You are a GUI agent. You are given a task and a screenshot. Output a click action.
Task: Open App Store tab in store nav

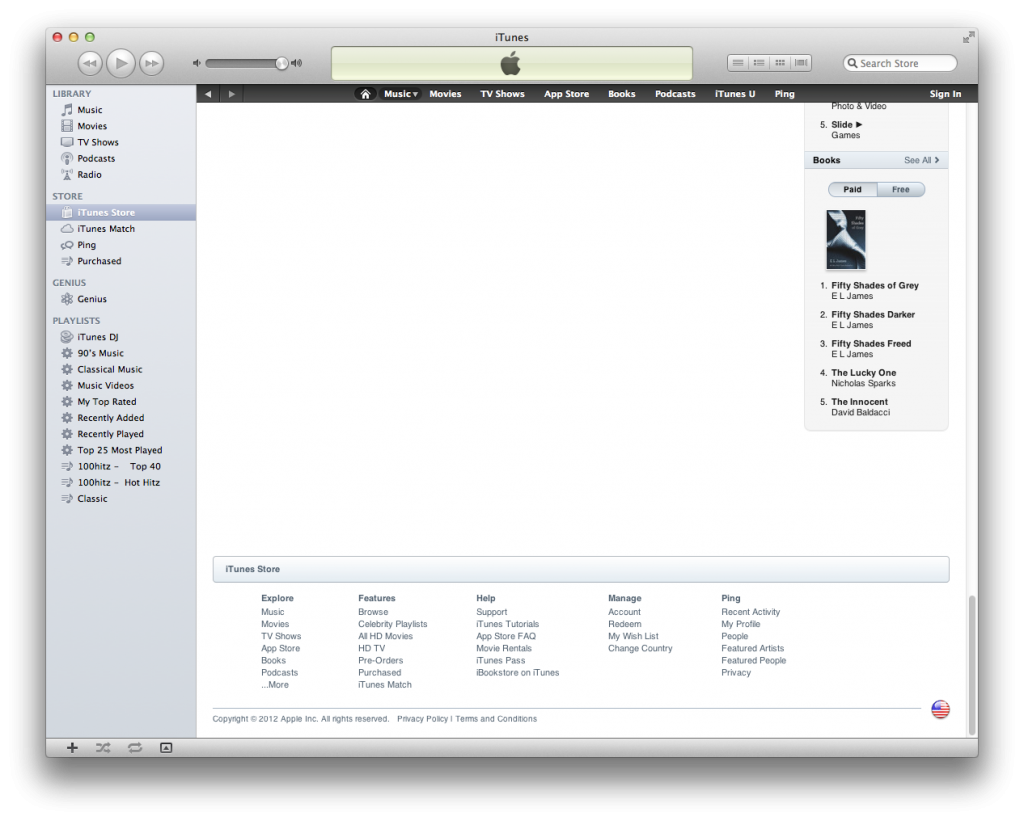tap(567, 94)
